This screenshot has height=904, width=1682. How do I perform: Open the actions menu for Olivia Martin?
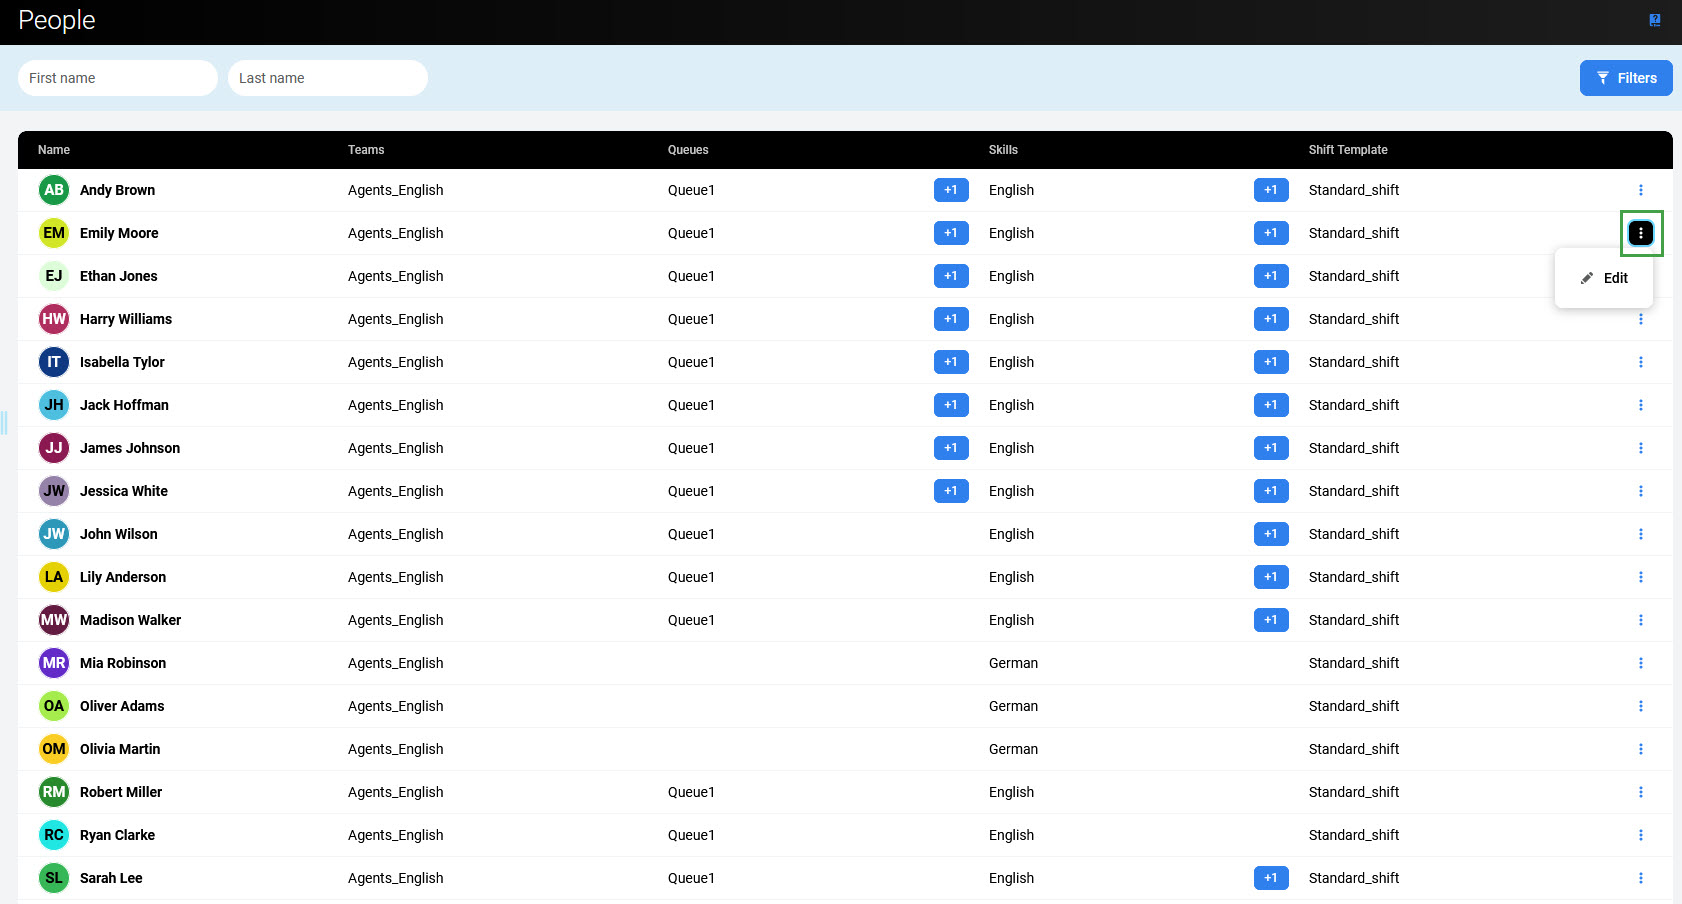(1640, 749)
